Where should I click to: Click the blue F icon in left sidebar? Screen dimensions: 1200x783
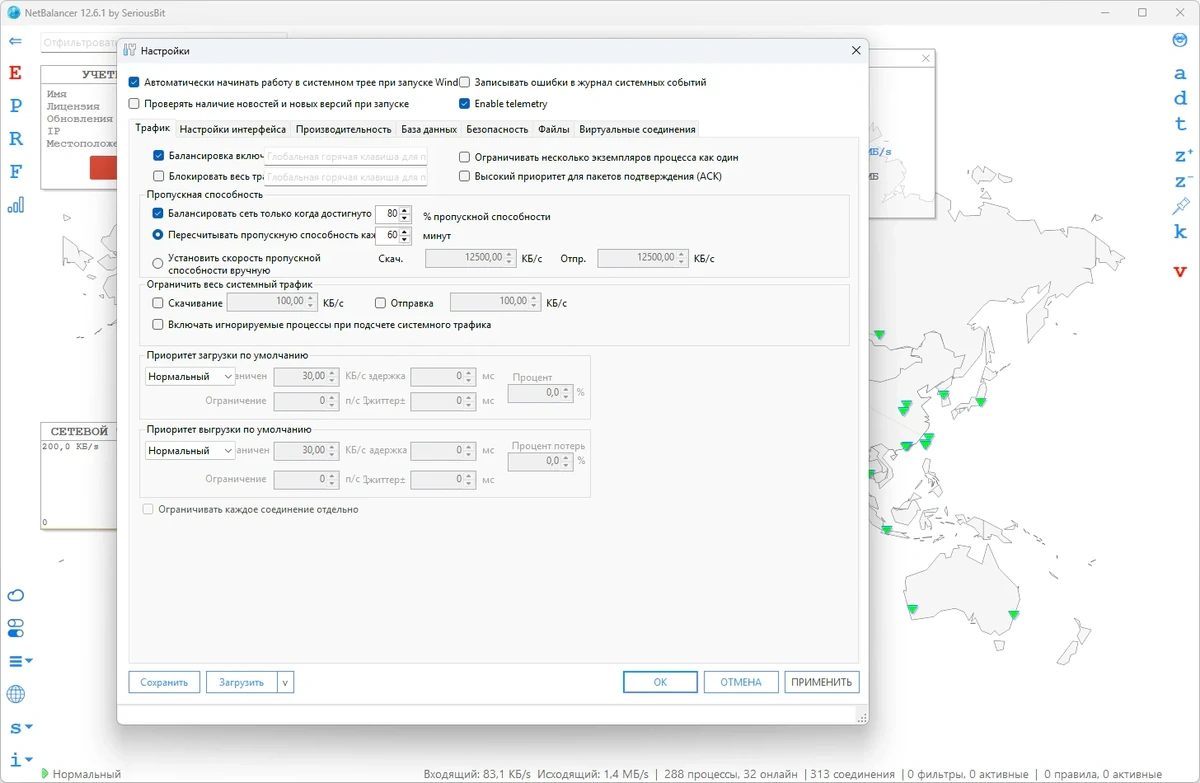click(15, 171)
